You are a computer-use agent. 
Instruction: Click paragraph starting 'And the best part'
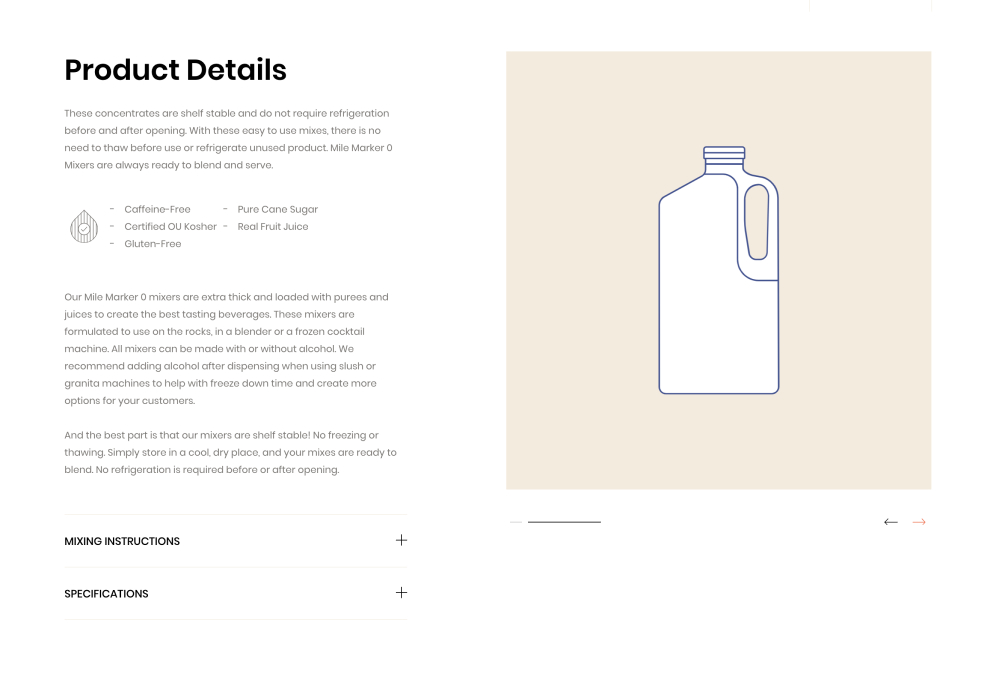coord(231,452)
